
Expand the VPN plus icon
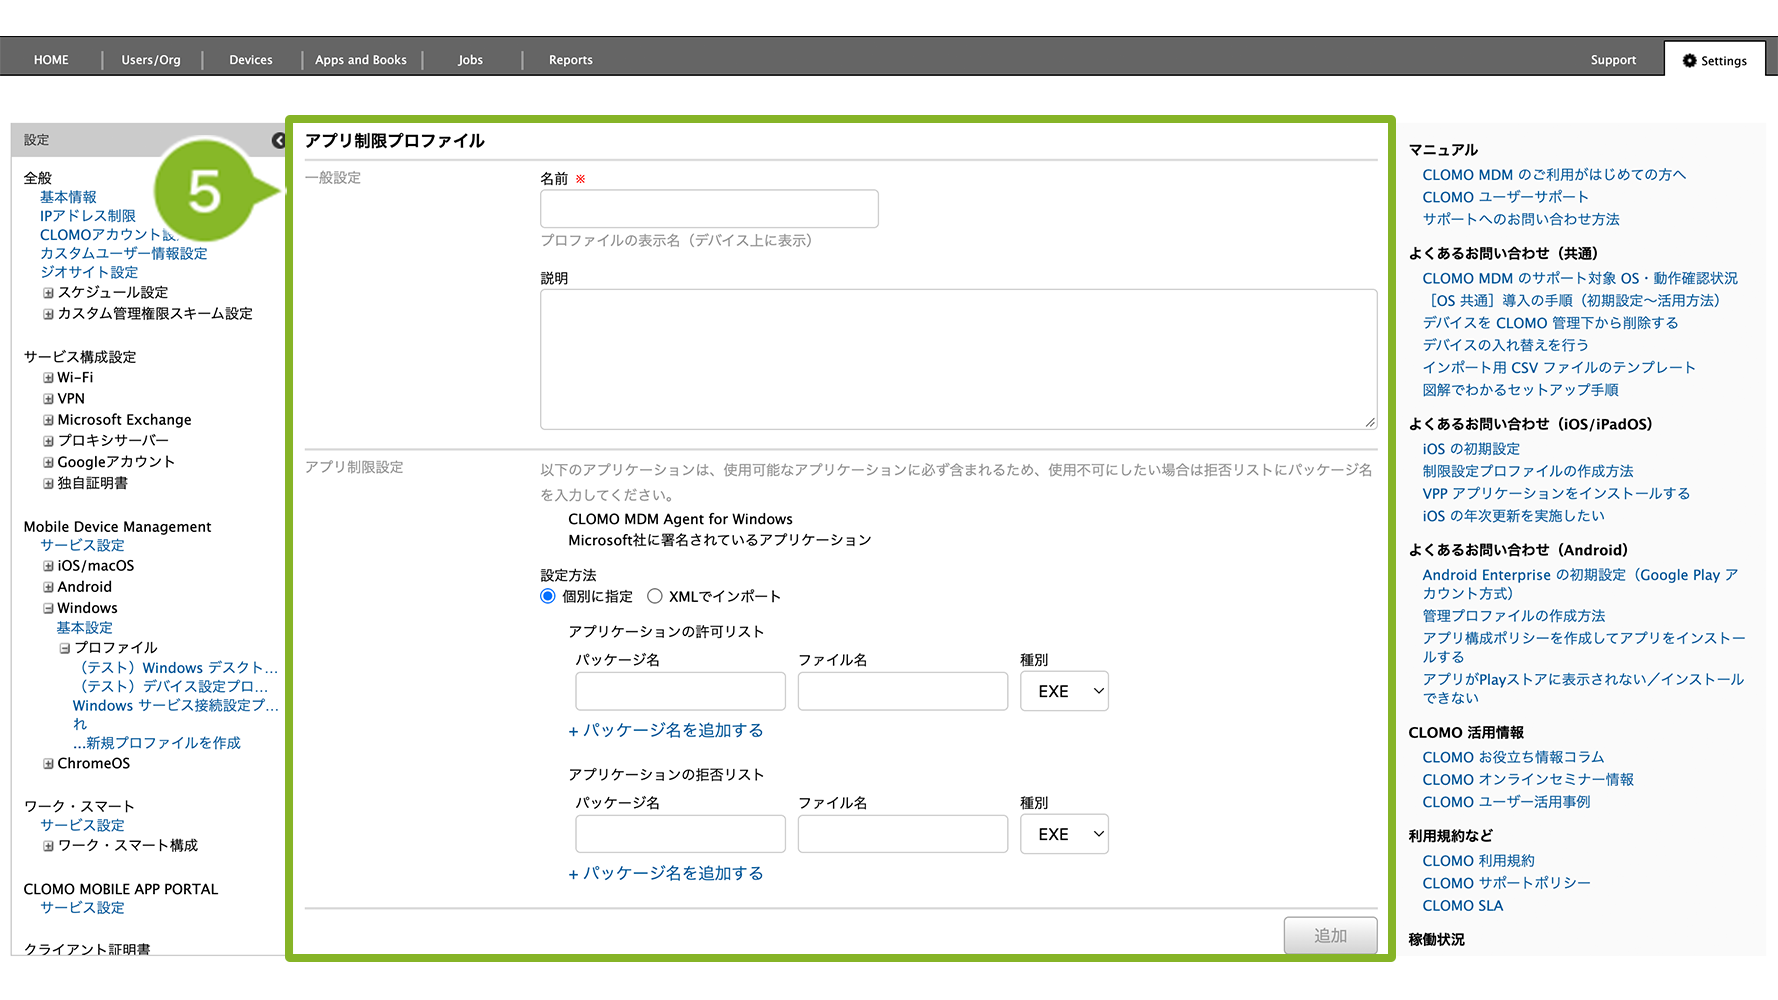[x=48, y=399]
